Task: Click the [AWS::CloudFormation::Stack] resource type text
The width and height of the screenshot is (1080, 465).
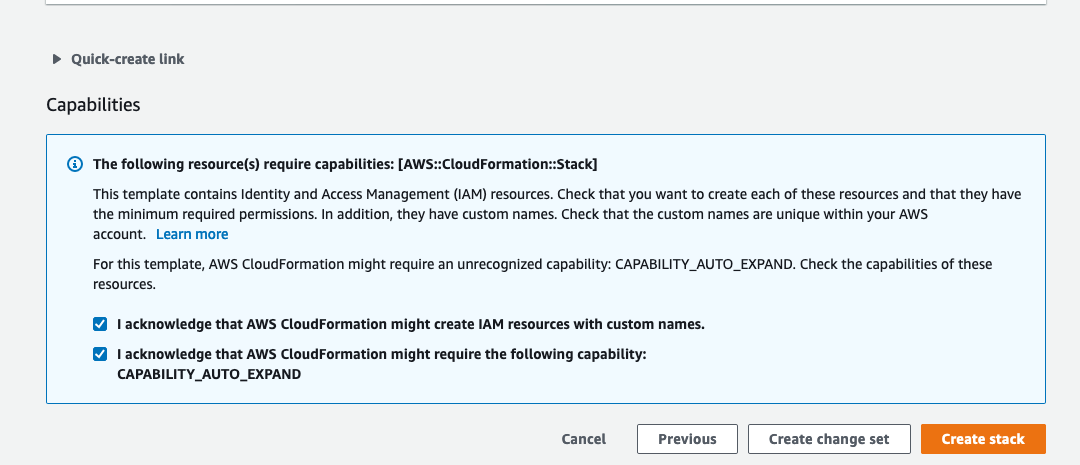Action: coord(497,165)
